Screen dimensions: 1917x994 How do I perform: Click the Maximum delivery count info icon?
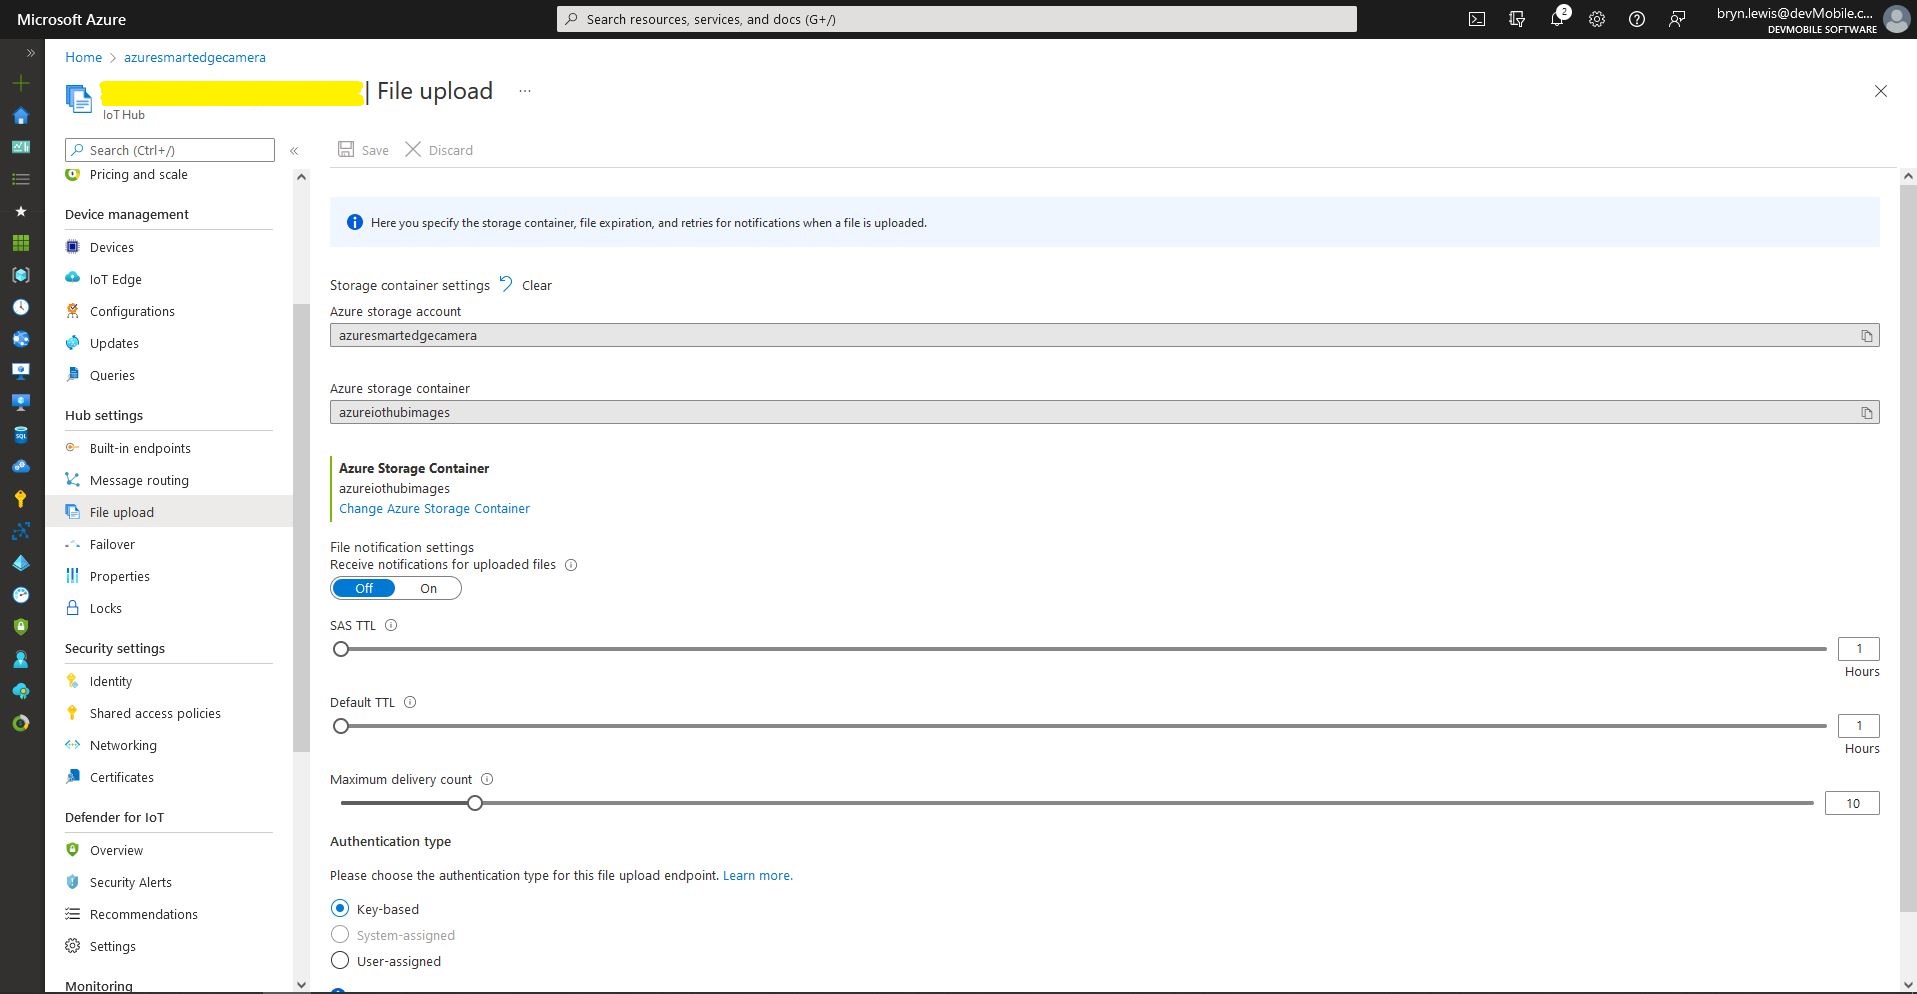tap(487, 780)
